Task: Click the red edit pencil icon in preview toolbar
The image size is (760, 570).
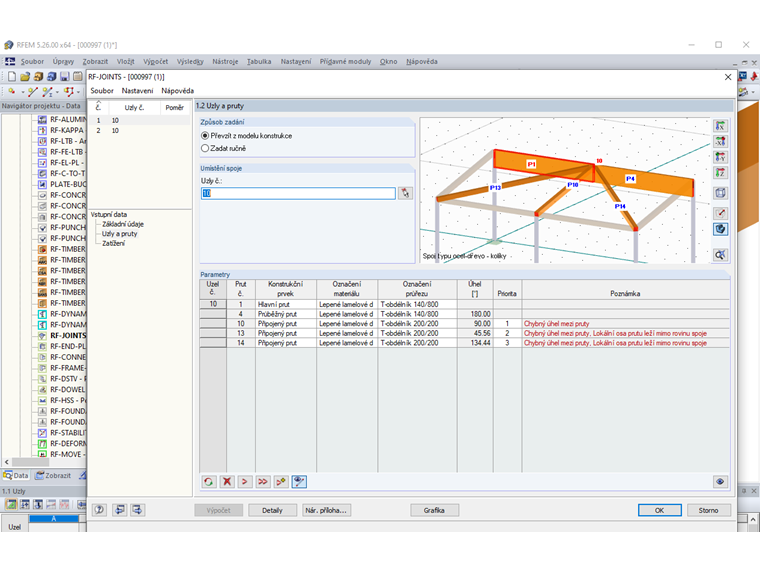Action: coord(720,213)
